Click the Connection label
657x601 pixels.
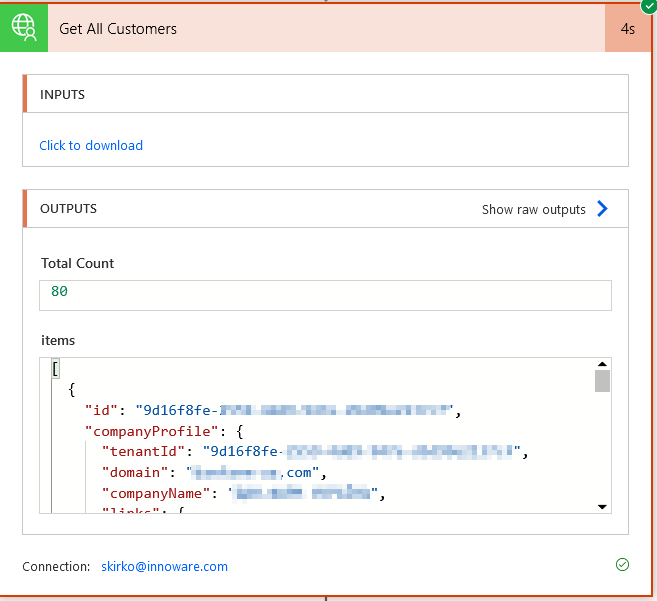click(56, 567)
